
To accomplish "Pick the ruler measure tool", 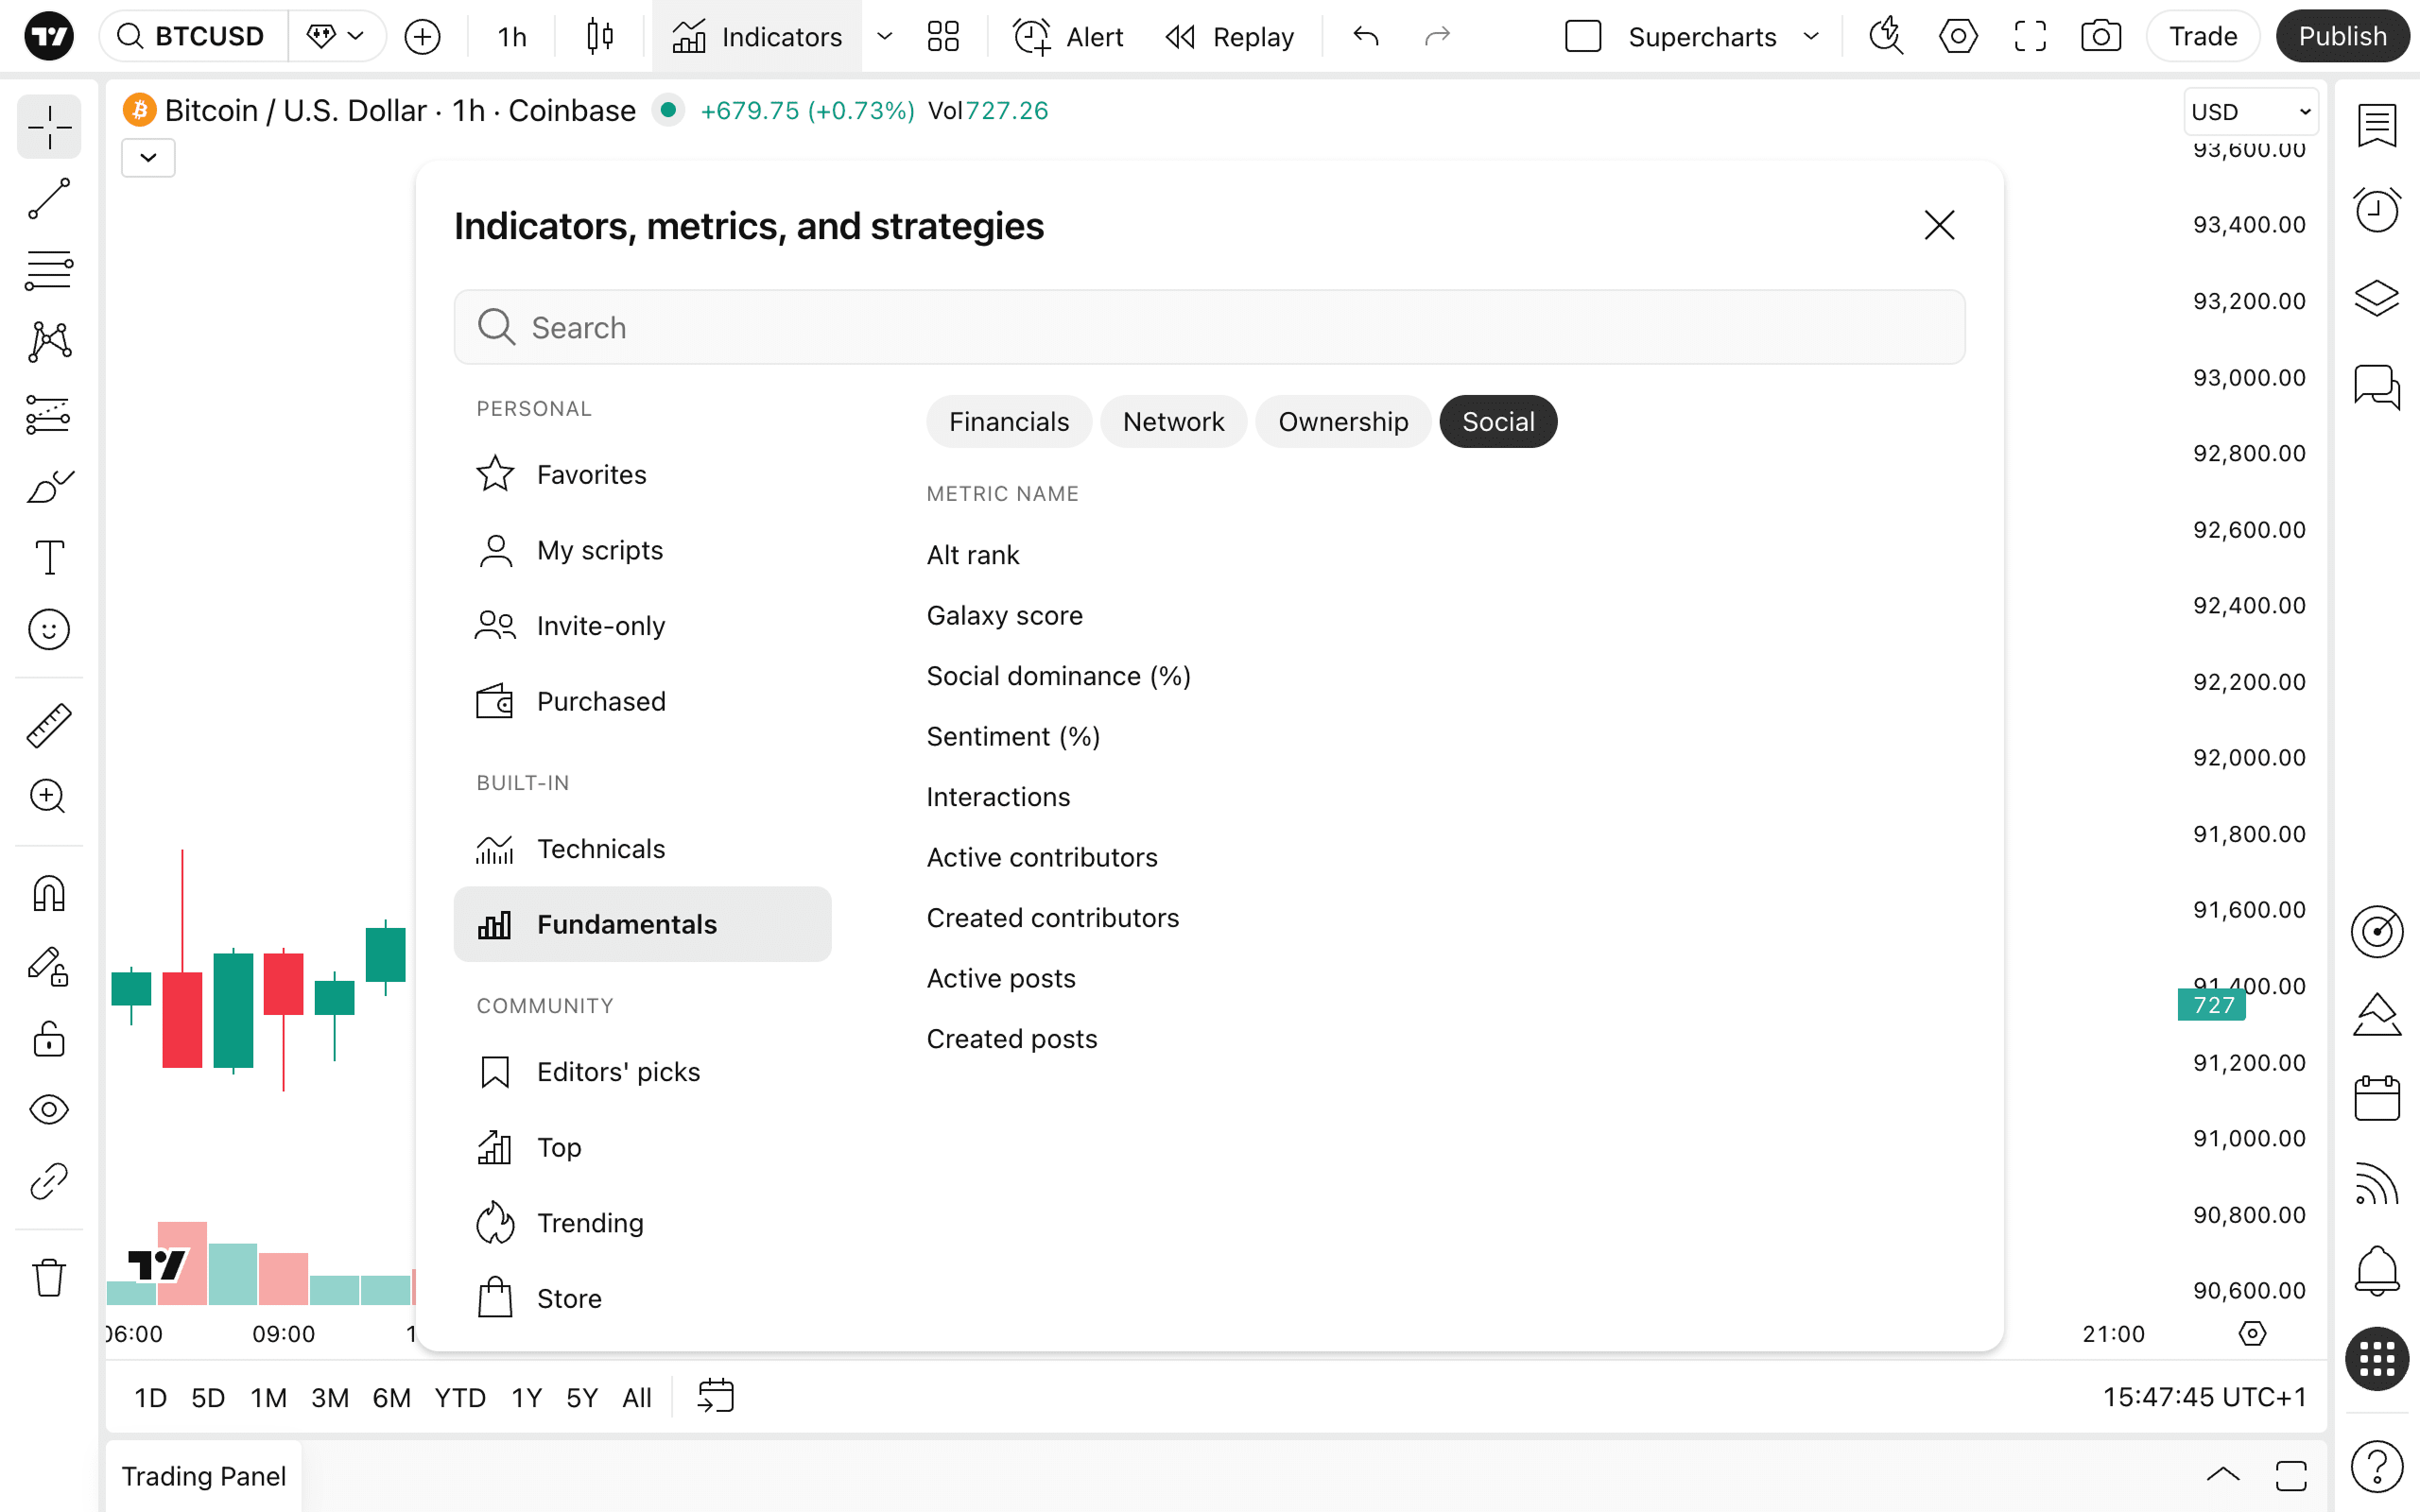I will (x=49, y=726).
